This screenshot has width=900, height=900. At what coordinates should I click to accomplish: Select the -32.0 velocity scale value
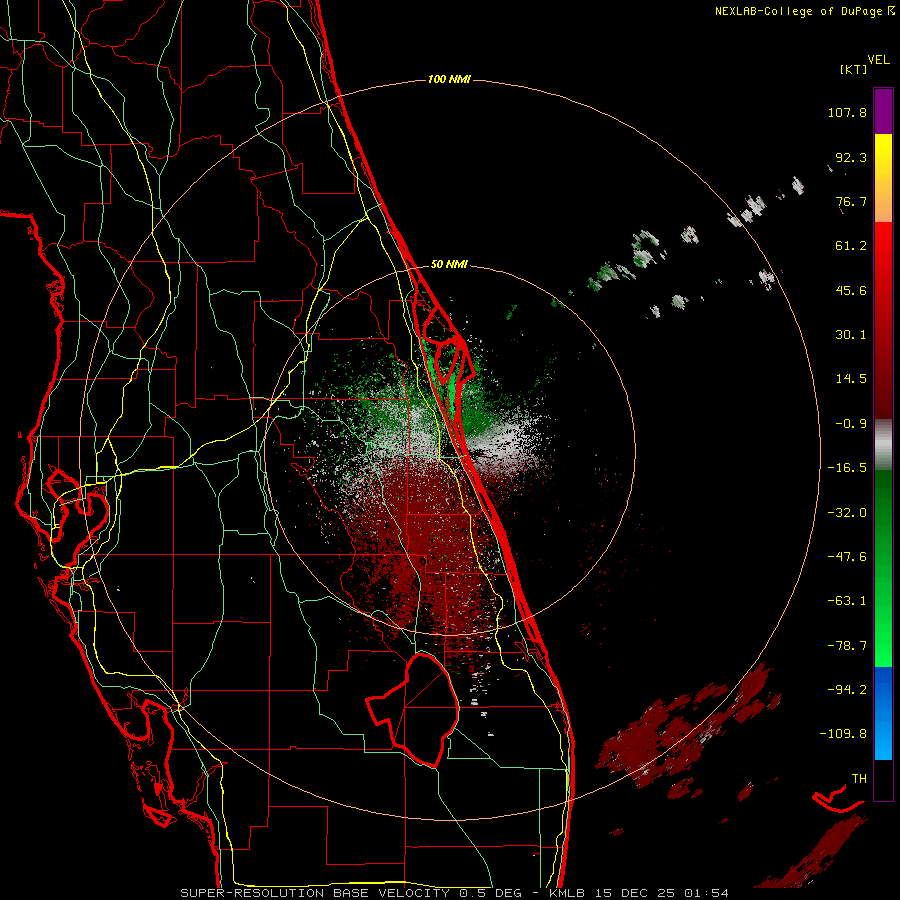(x=847, y=513)
